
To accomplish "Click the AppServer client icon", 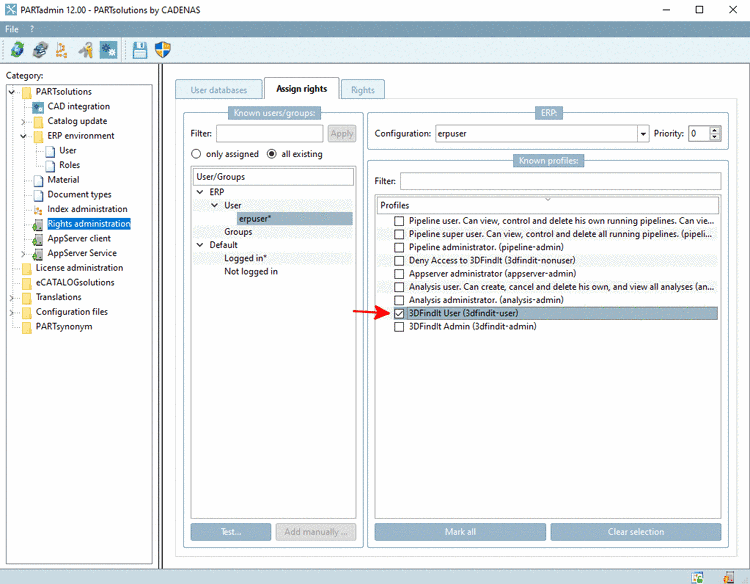I will [x=38, y=239].
